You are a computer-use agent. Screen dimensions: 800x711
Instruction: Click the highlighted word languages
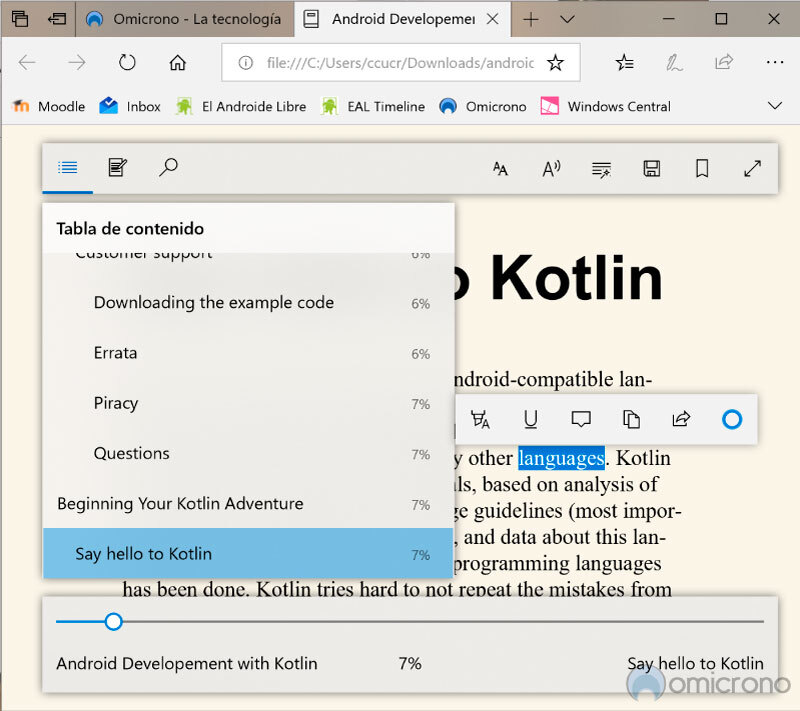click(x=561, y=458)
